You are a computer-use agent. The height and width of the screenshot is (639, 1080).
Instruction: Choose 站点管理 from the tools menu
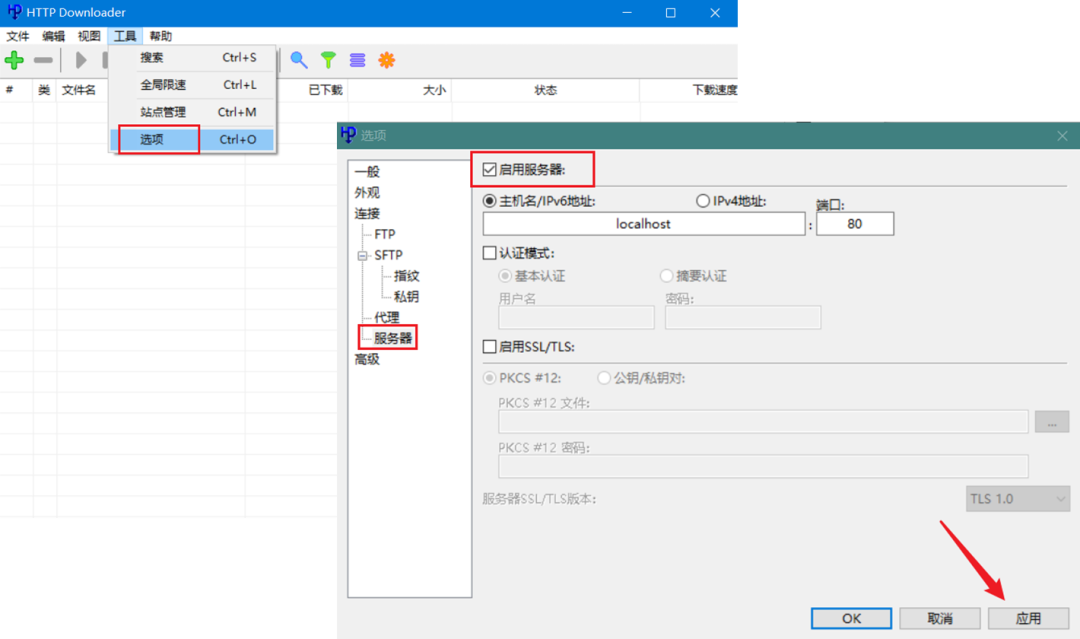(192, 112)
